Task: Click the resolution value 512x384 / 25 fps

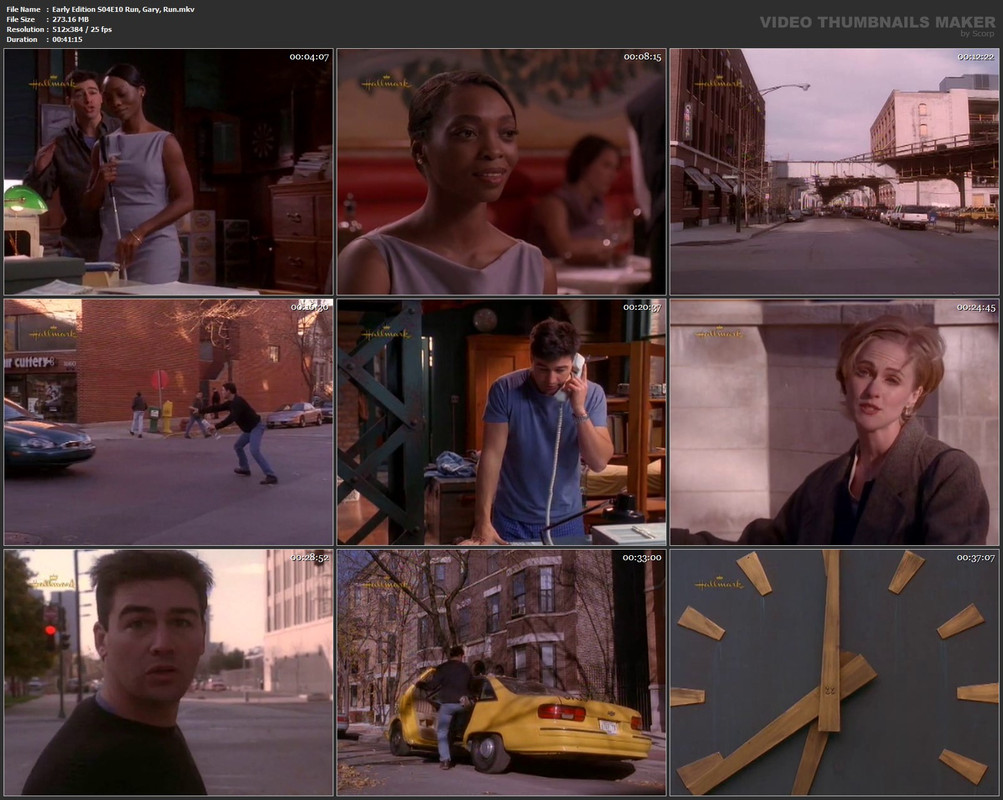Action: pyautogui.click(x=82, y=29)
